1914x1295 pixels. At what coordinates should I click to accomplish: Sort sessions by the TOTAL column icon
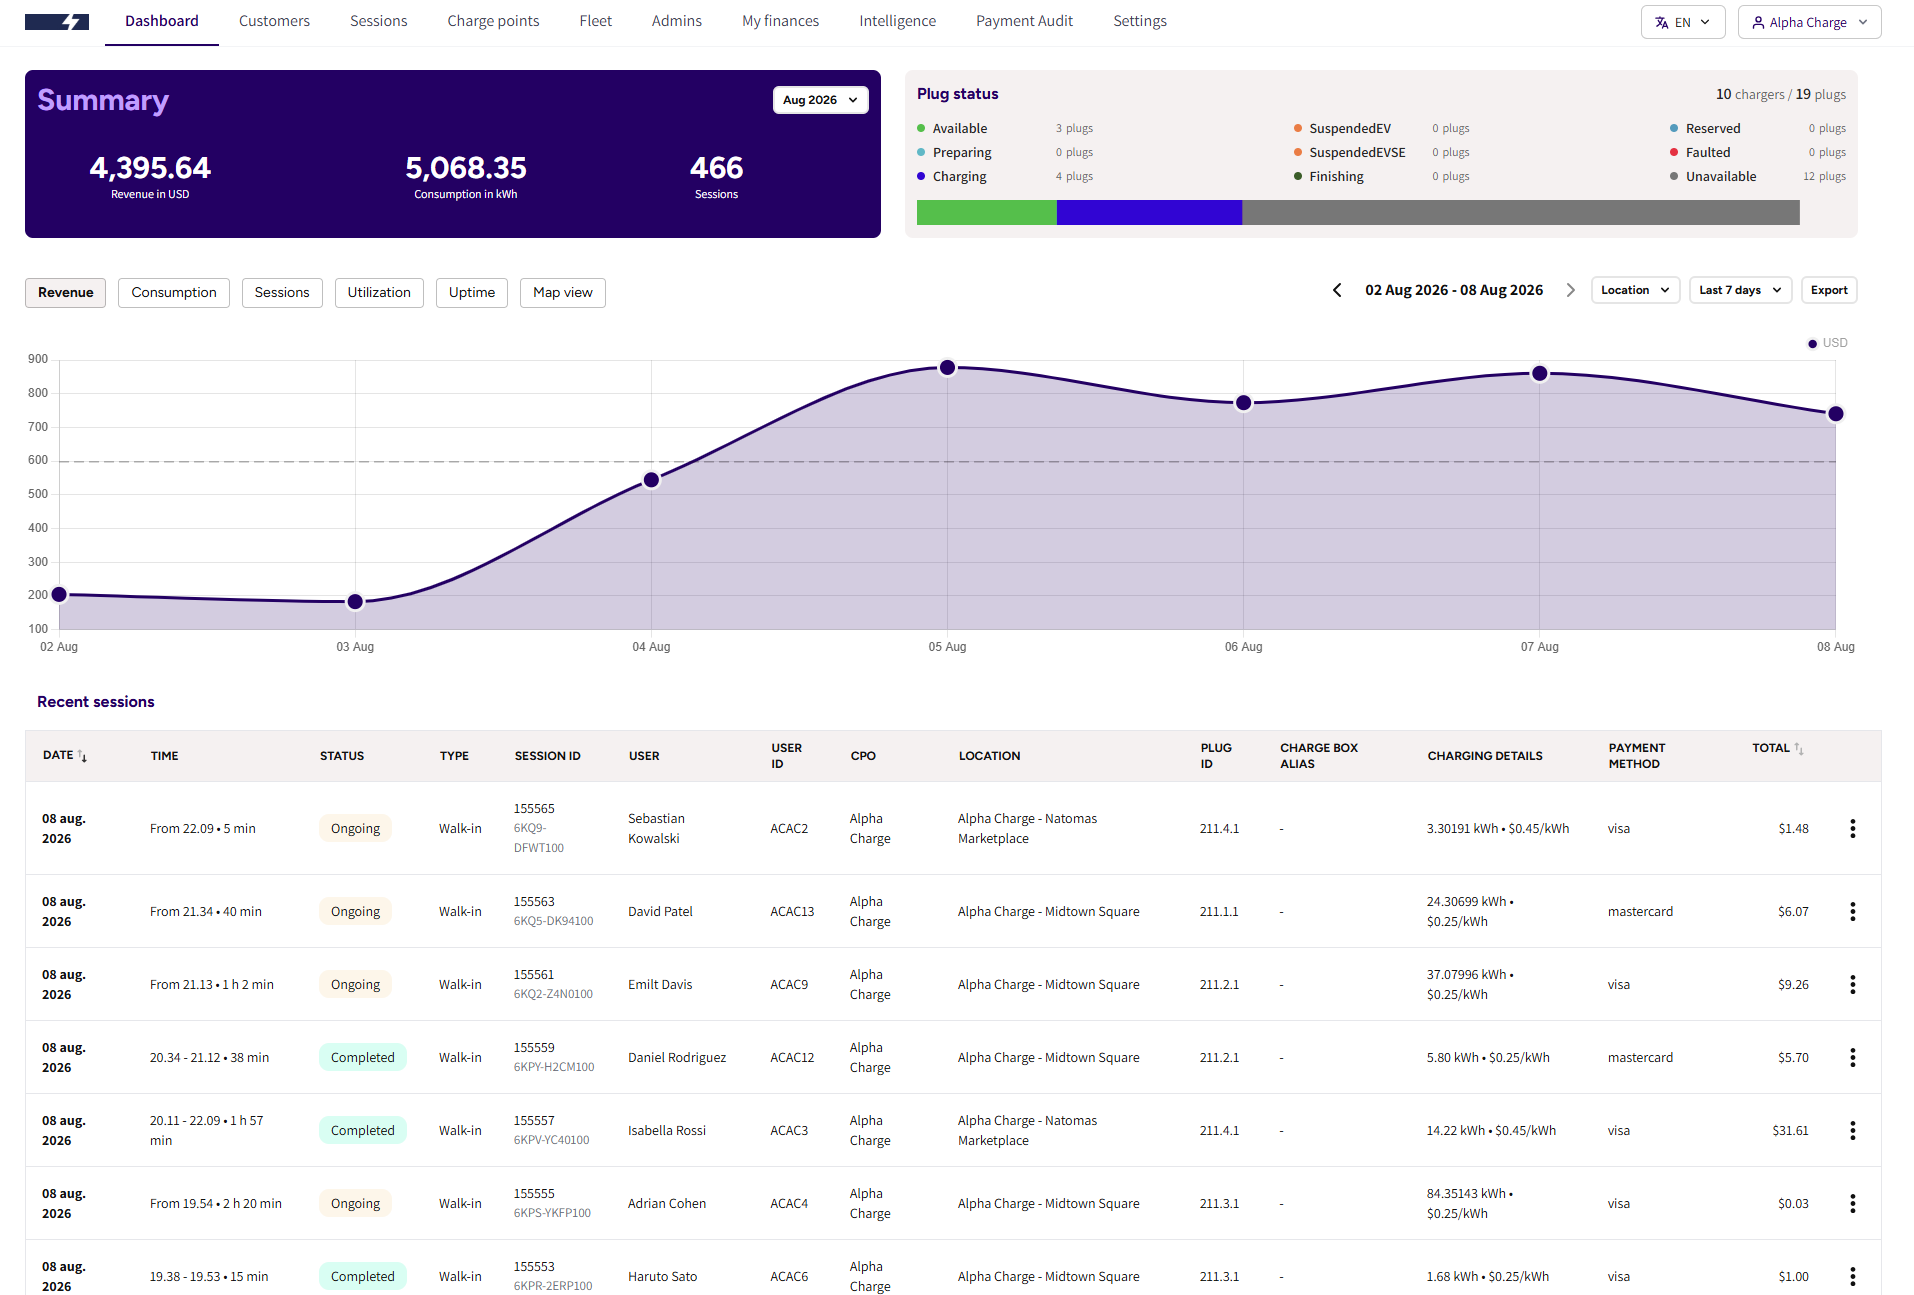tap(1799, 748)
